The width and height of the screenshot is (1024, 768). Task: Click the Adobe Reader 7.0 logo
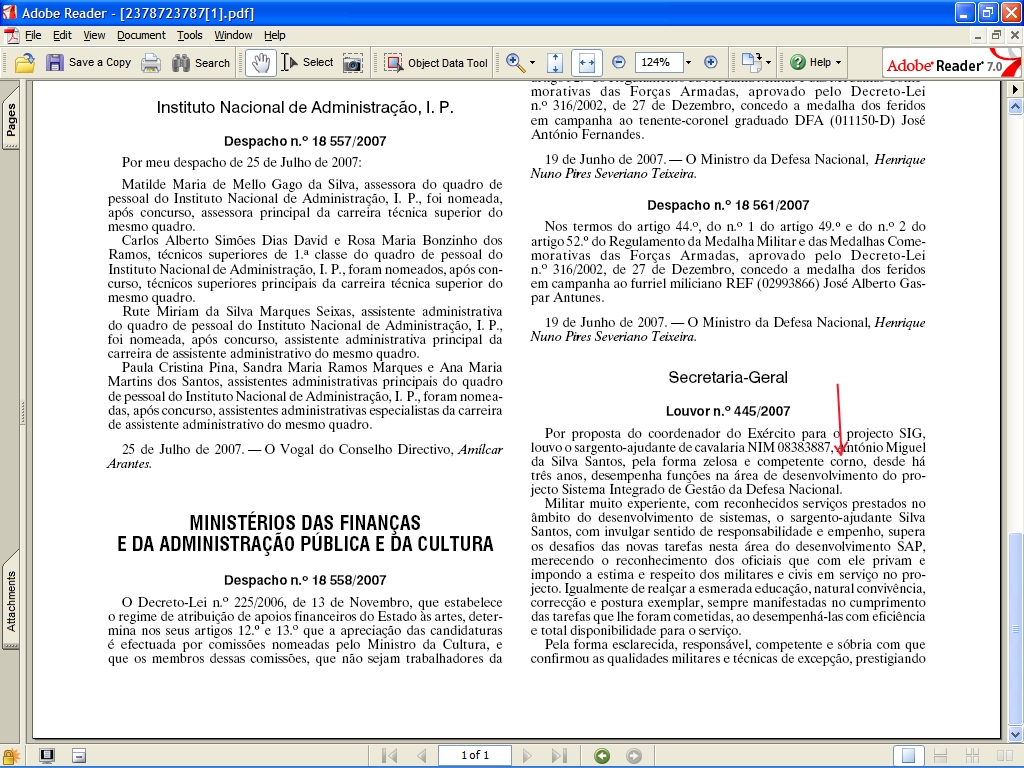pos(950,63)
